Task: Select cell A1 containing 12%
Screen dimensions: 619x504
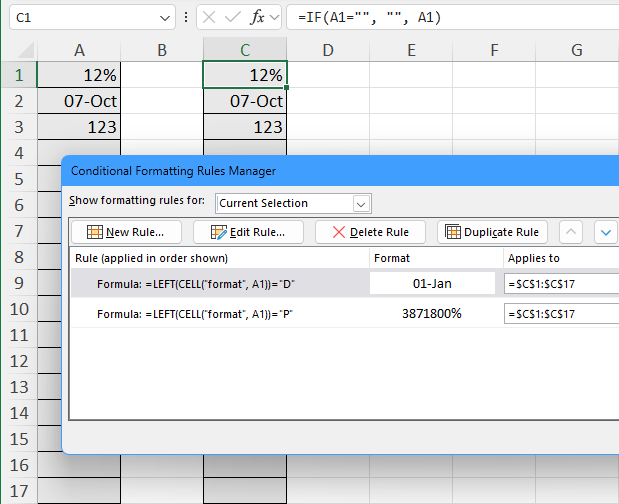Action: tap(79, 75)
